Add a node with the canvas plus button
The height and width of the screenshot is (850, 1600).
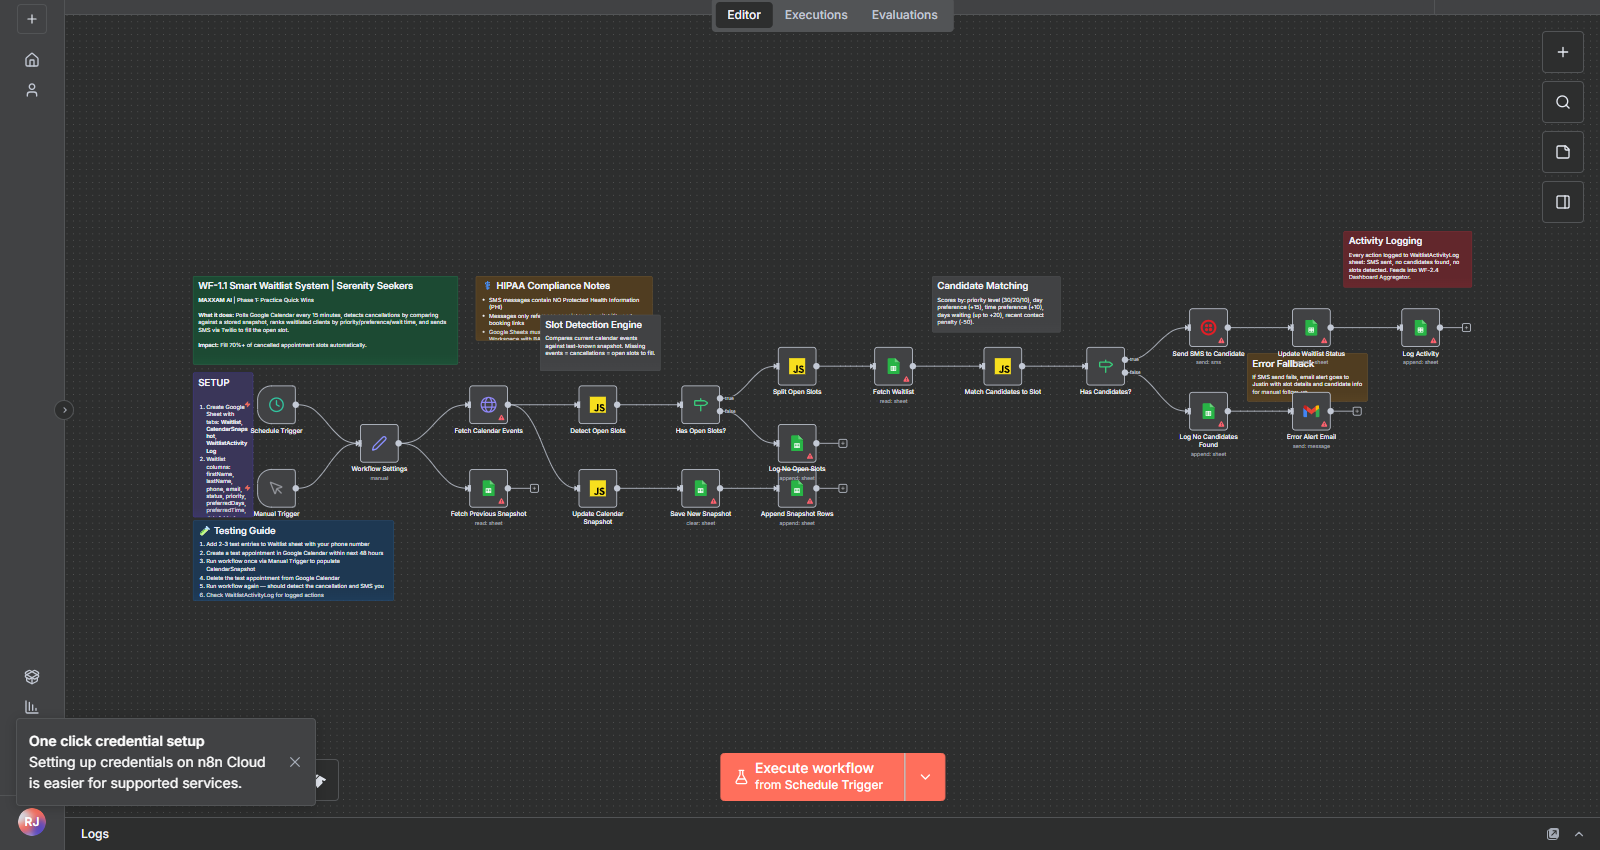point(1563,52)
